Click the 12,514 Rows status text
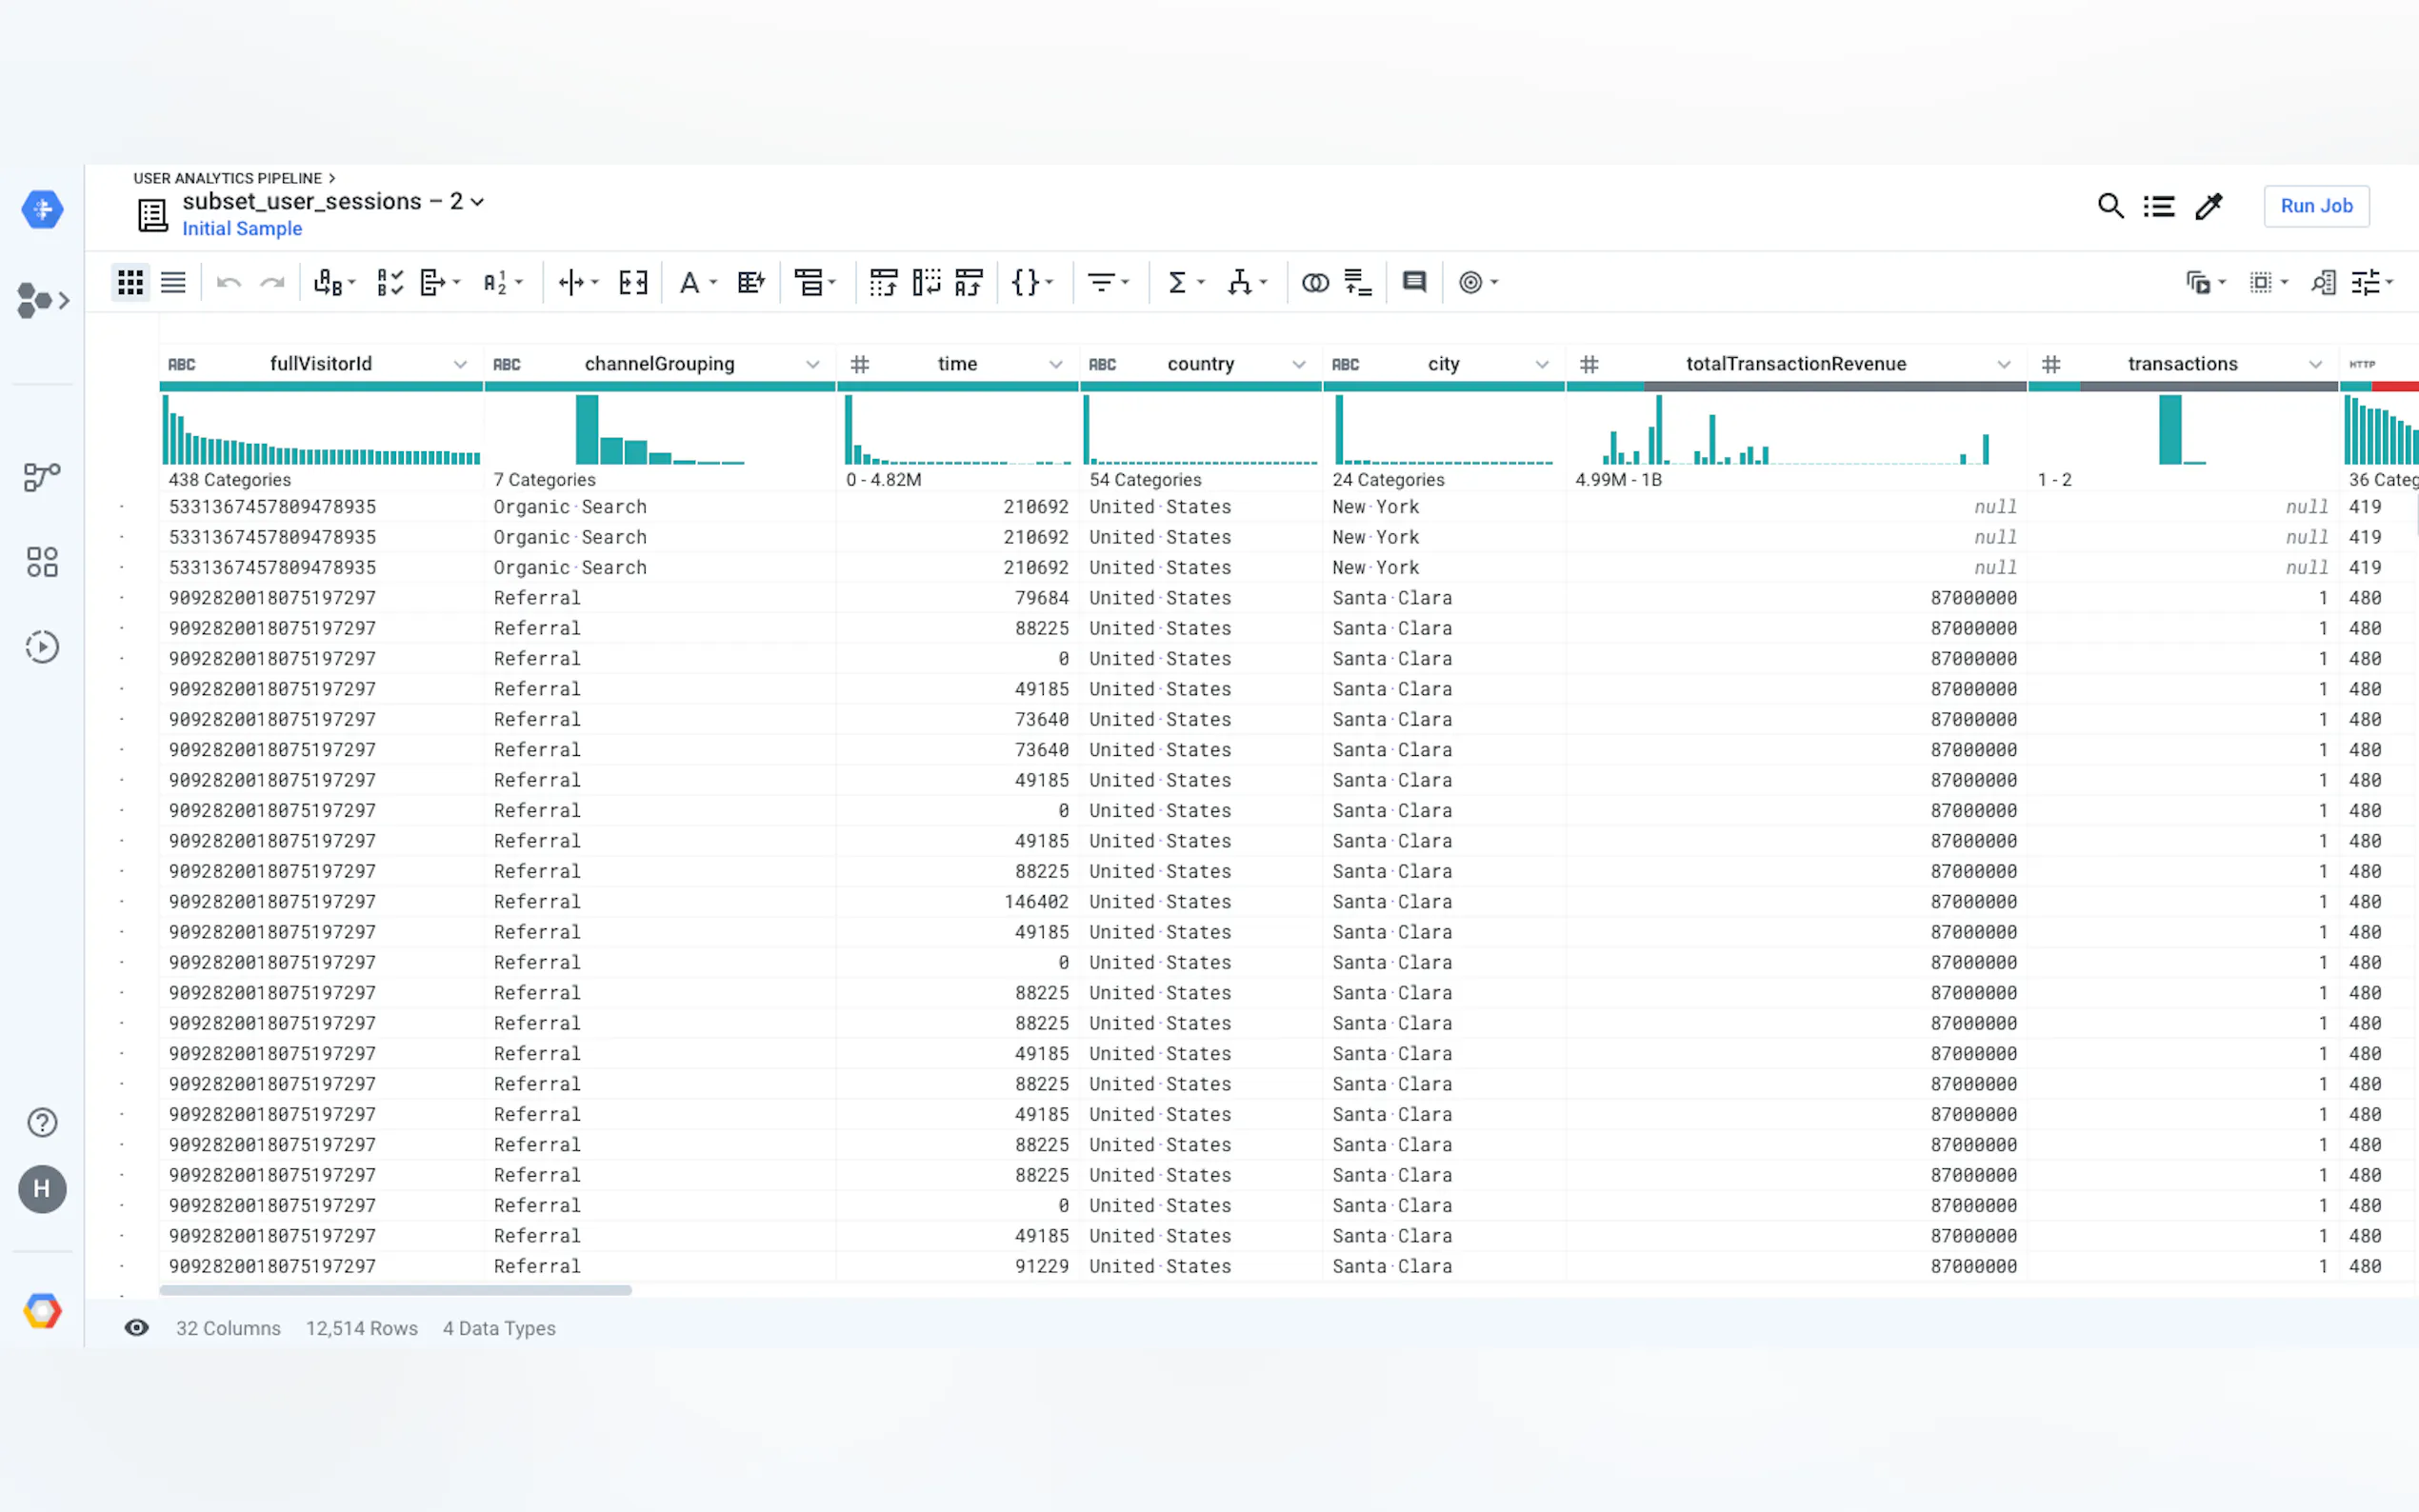This screenshot has height=1512, width=2419. tap(362, 1328)
